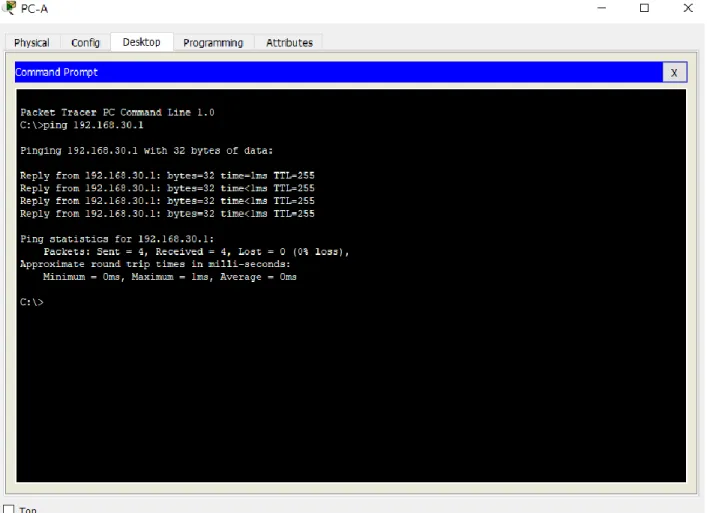Click the reply line with time=1ms
This screenshot has width=707, height=513.
pyautogui.click(x=167, y=175)
